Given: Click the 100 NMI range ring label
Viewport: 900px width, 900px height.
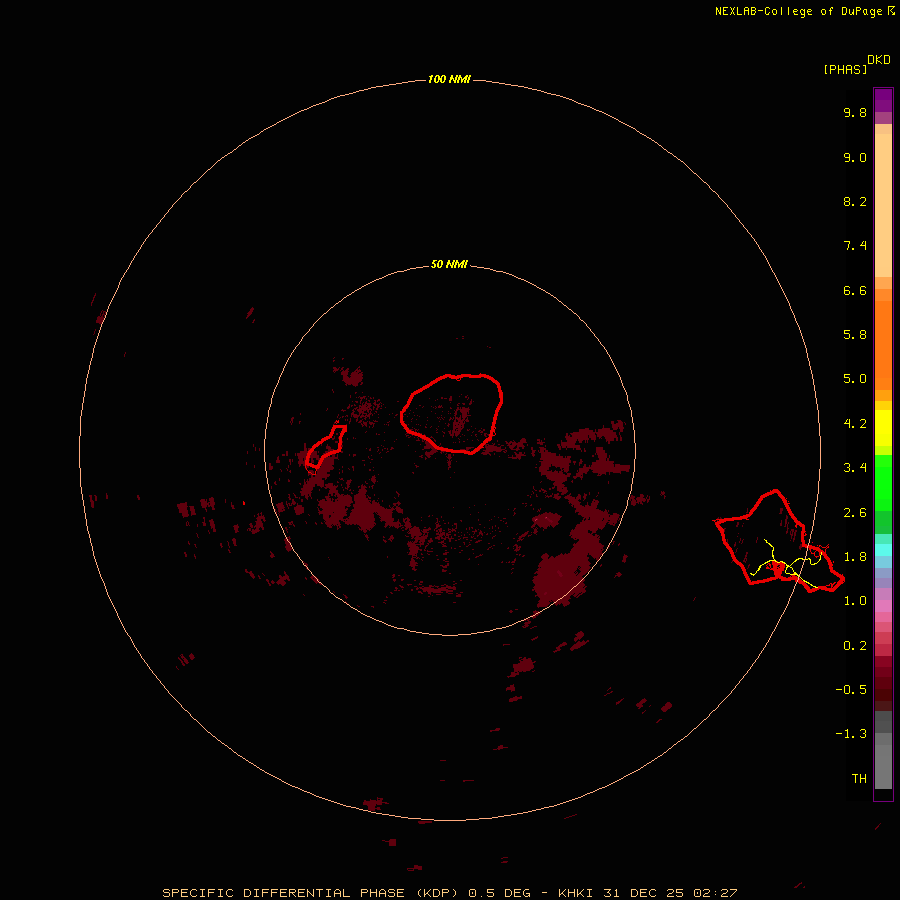Looking at the screenshot, I should 449,79.
